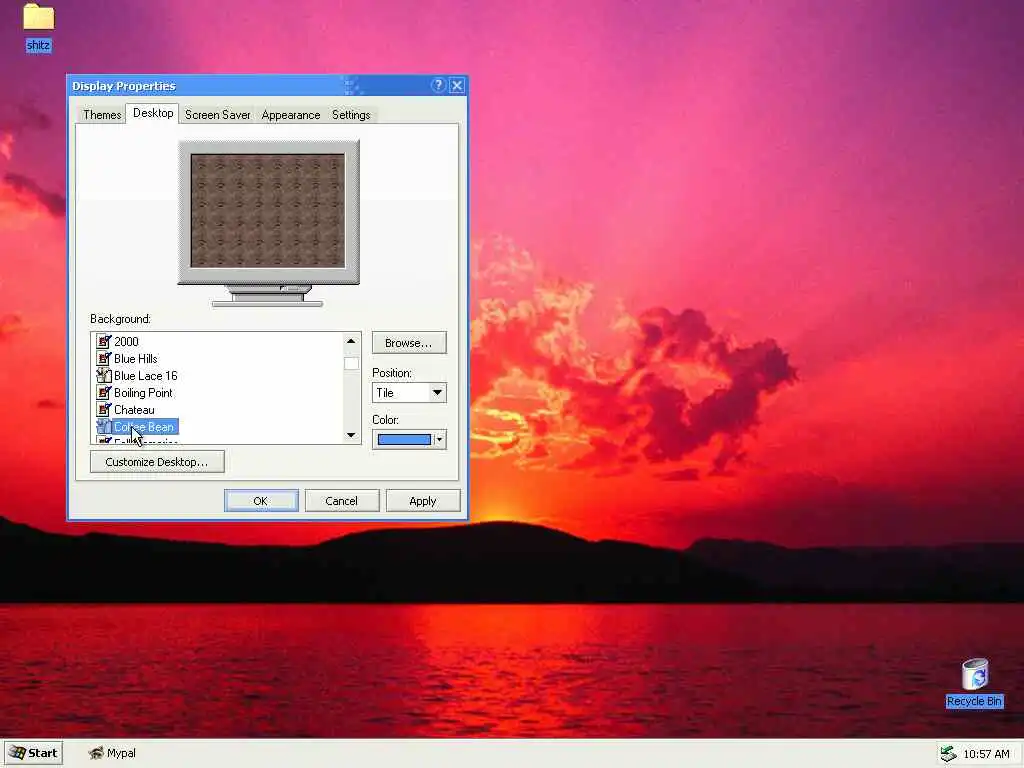Select the 2000 background entry

point(126,341)
